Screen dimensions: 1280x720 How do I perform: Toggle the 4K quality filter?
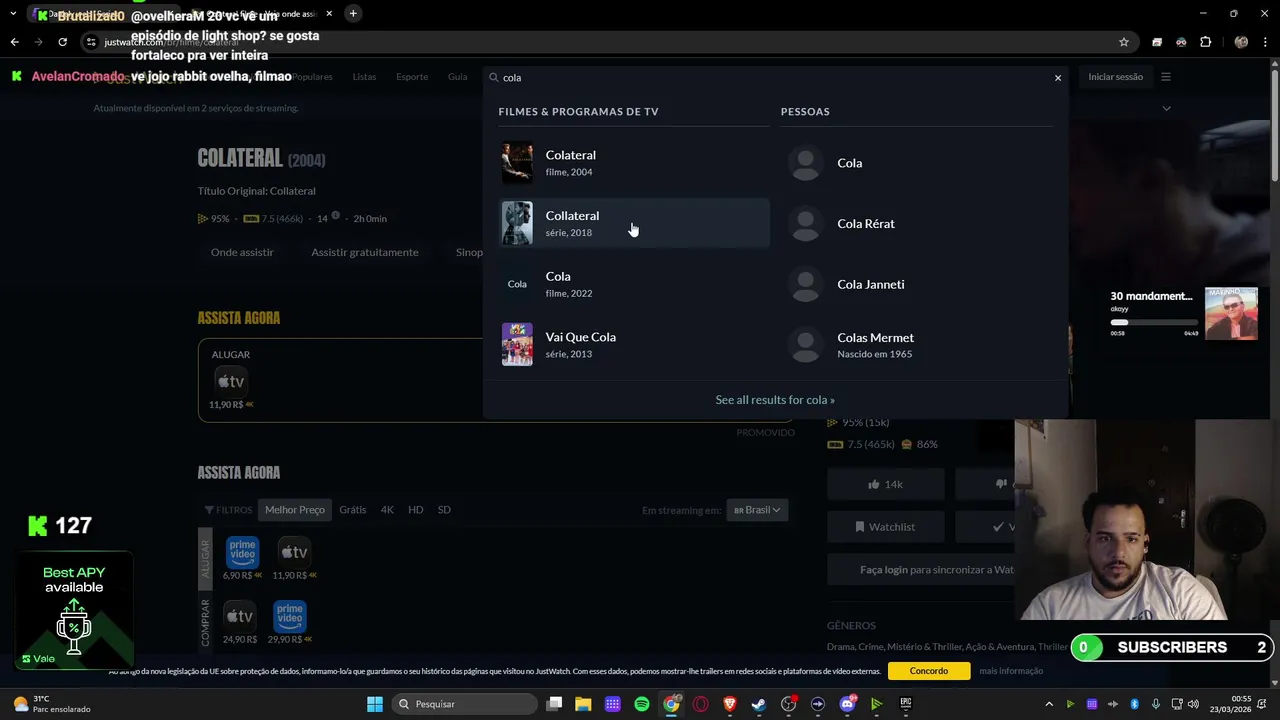coord(387,510)
